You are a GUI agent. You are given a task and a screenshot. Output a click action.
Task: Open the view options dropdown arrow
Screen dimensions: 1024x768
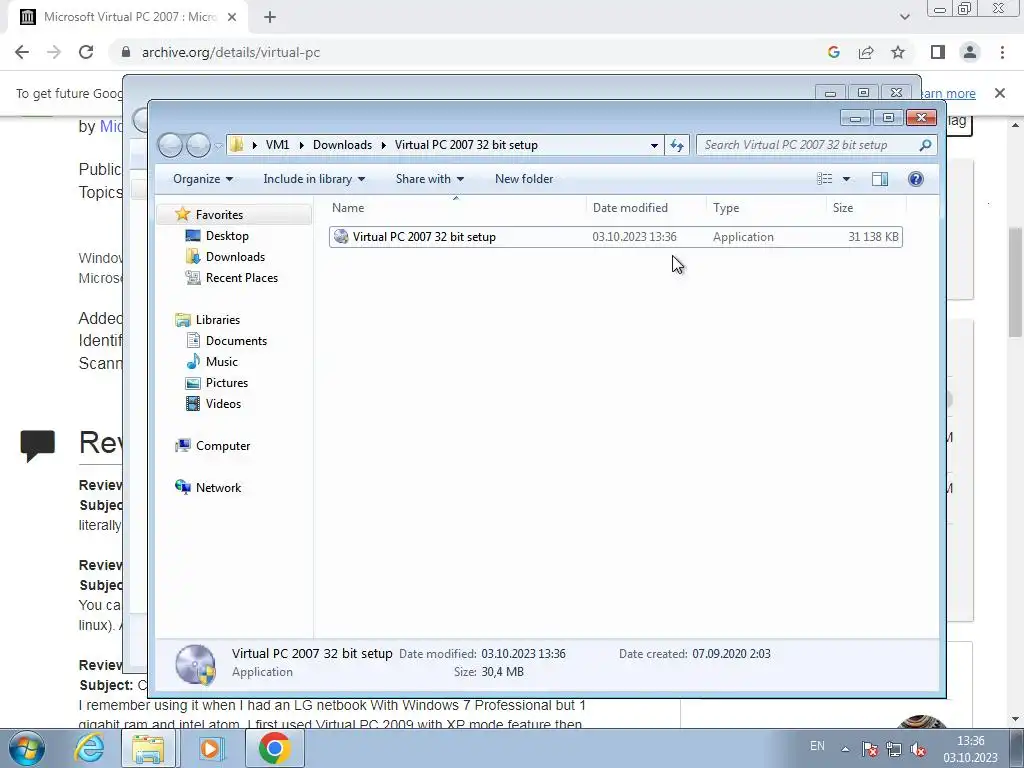pos(846,179)
